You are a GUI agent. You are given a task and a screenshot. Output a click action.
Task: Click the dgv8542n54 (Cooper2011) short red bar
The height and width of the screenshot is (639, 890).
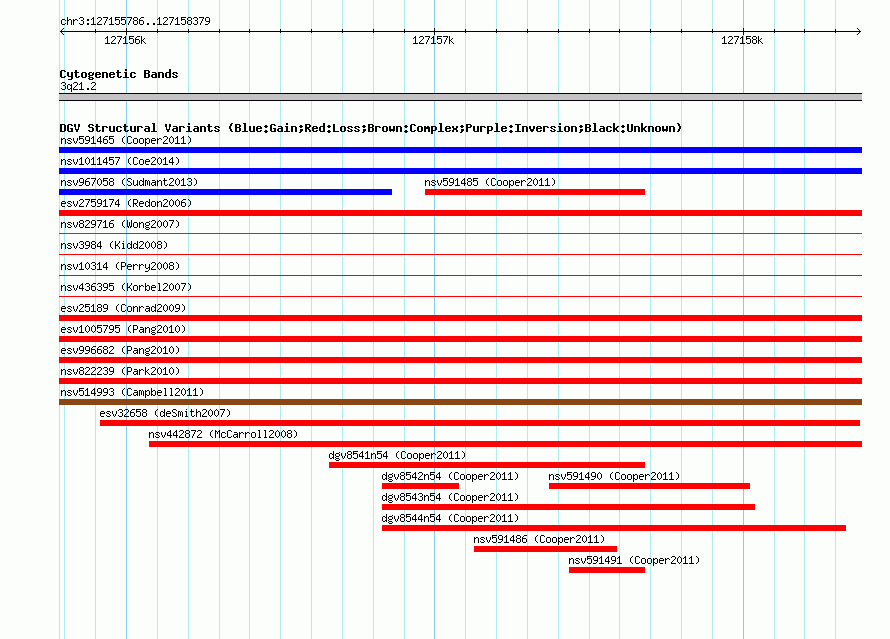click(421, 486)
